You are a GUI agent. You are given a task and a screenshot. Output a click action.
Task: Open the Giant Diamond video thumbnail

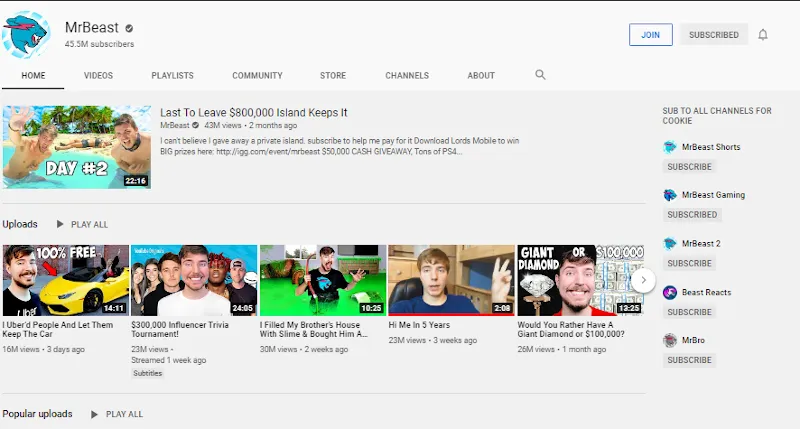(x=581, y=280)
